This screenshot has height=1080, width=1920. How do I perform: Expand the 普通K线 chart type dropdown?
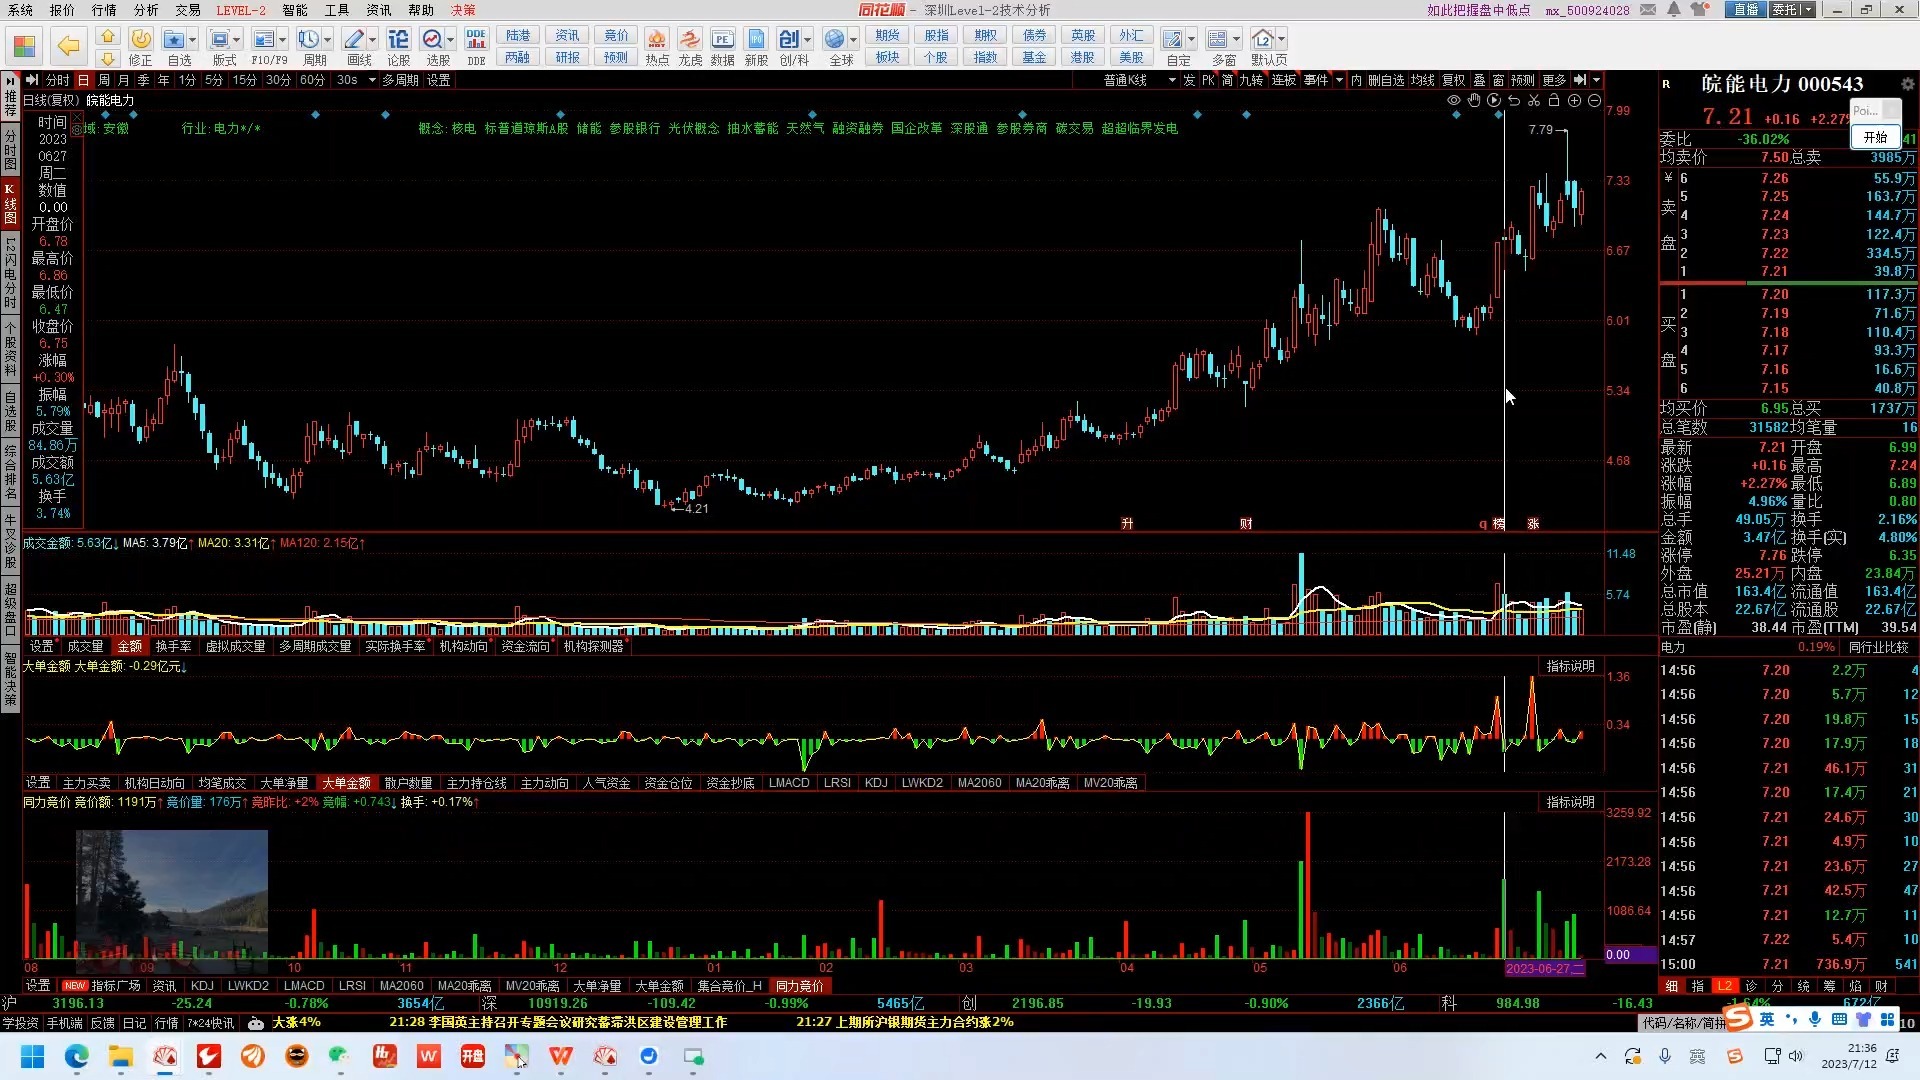(x=1172, y=80)
